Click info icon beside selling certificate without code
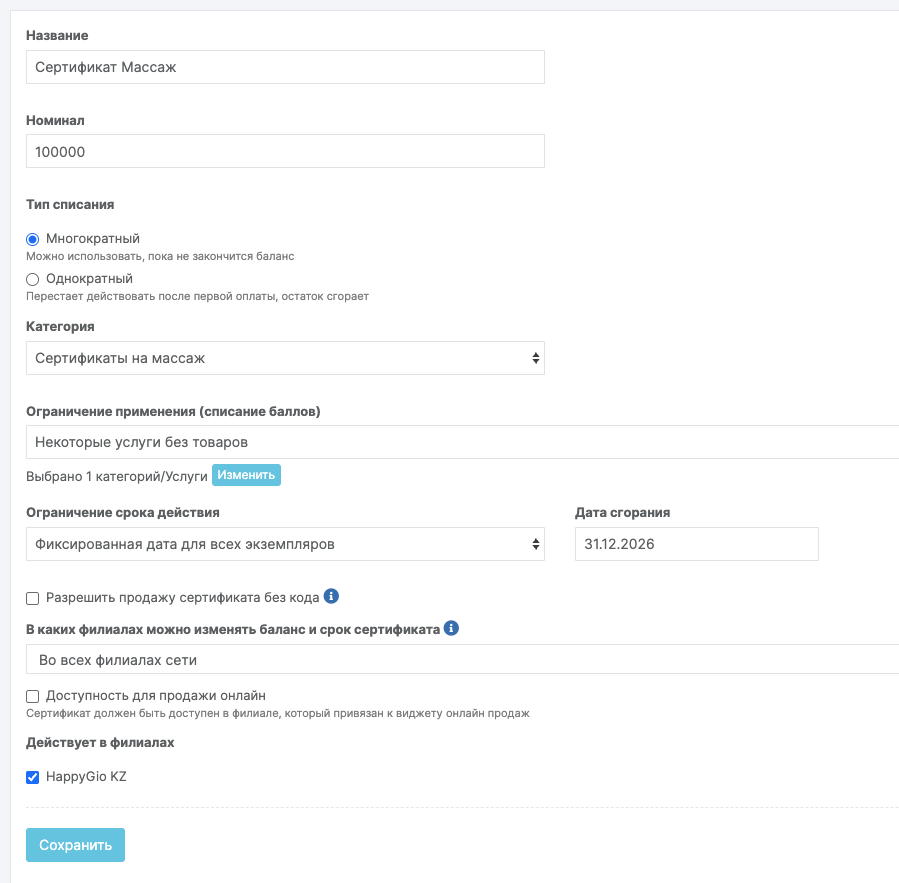This screenshot has height=883, width=899. tap(332, 597)
